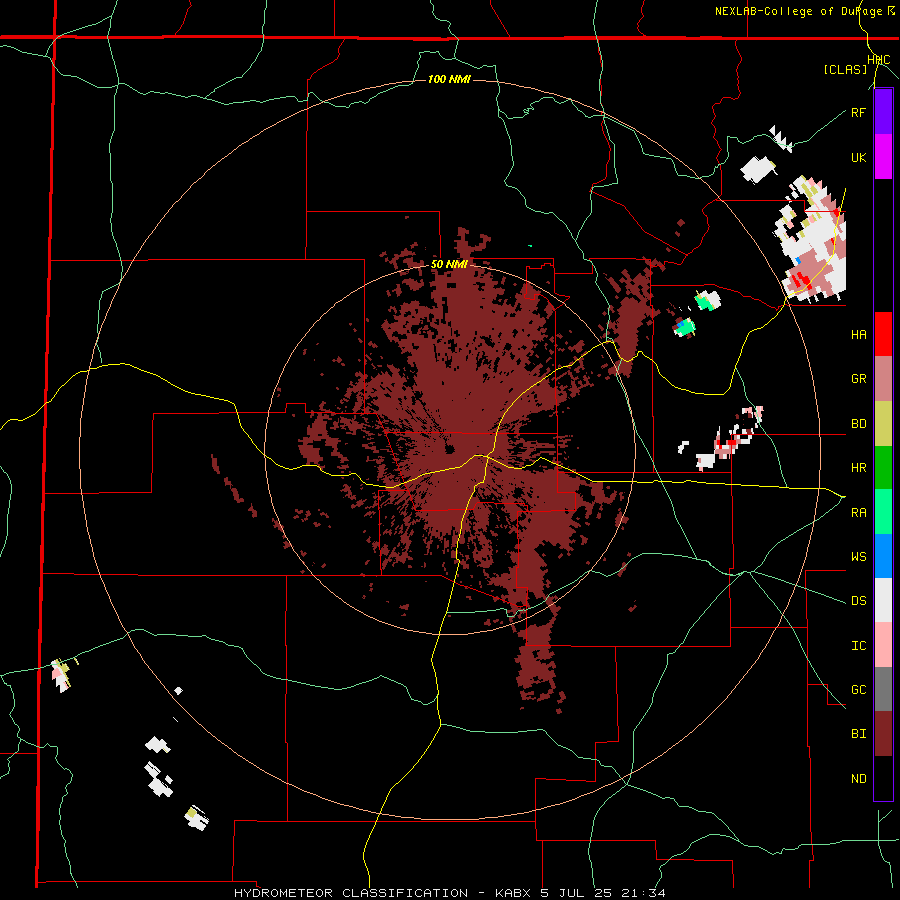
Task: Select the brown BI legend swatch
Action: 883,734
